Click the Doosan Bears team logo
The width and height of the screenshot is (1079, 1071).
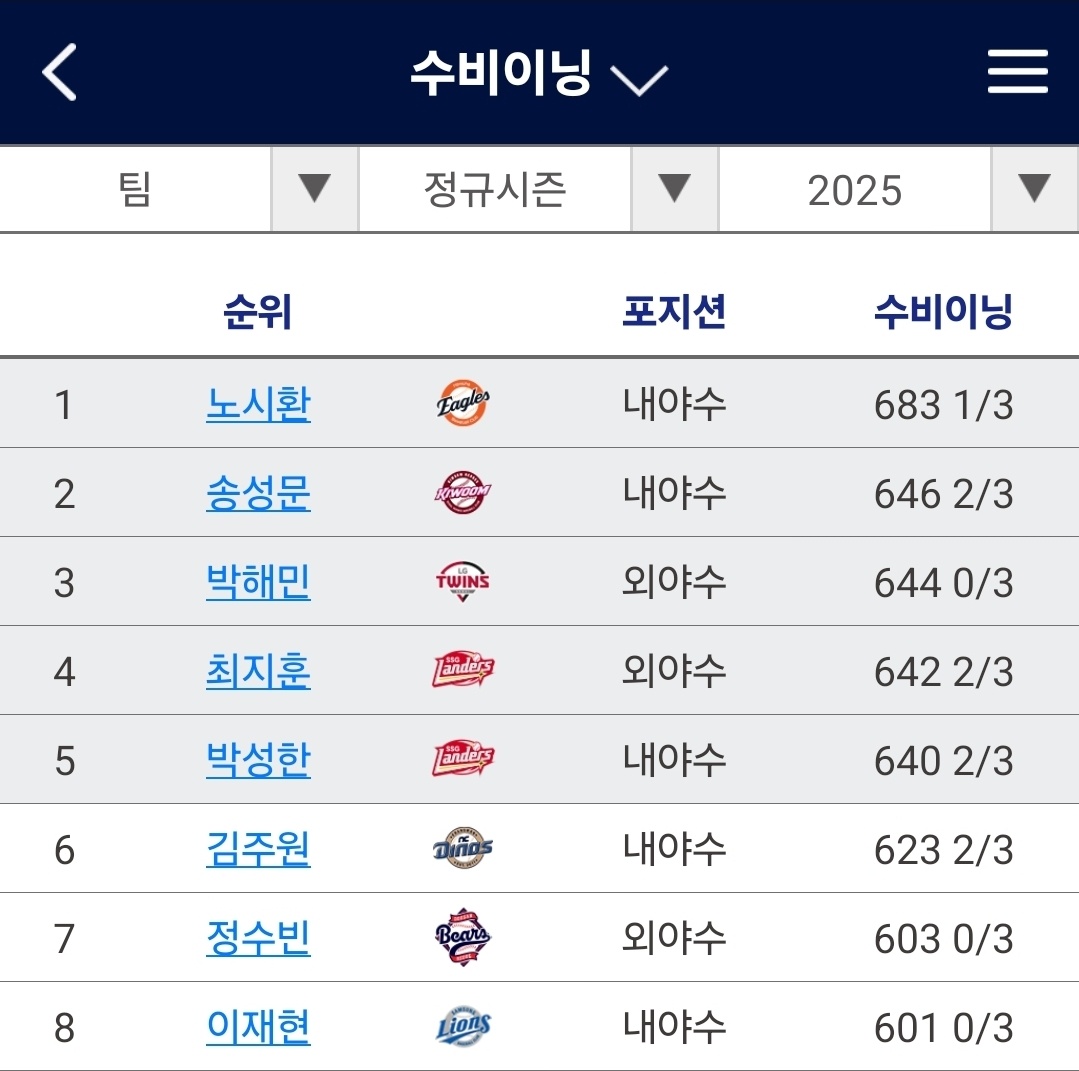pyautogui.click(x=463, y=939)
